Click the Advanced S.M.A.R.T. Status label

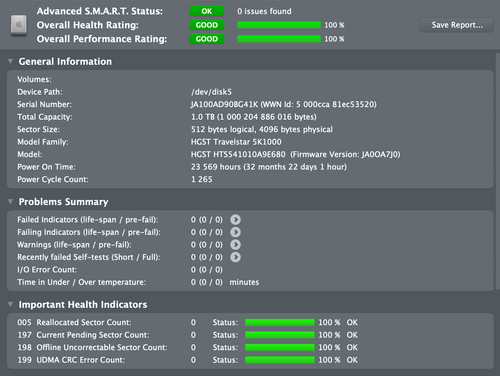coord(100,11)
